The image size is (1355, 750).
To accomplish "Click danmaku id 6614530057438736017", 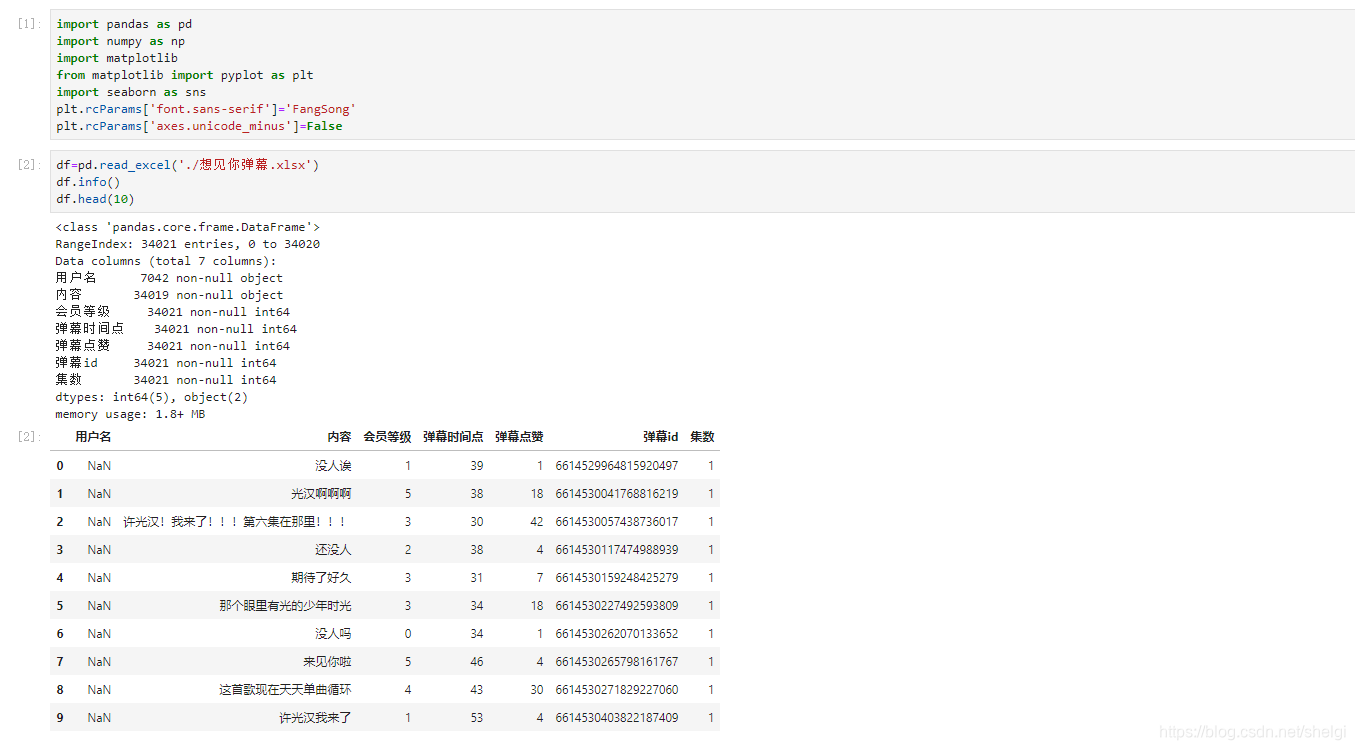I will 616,522.
